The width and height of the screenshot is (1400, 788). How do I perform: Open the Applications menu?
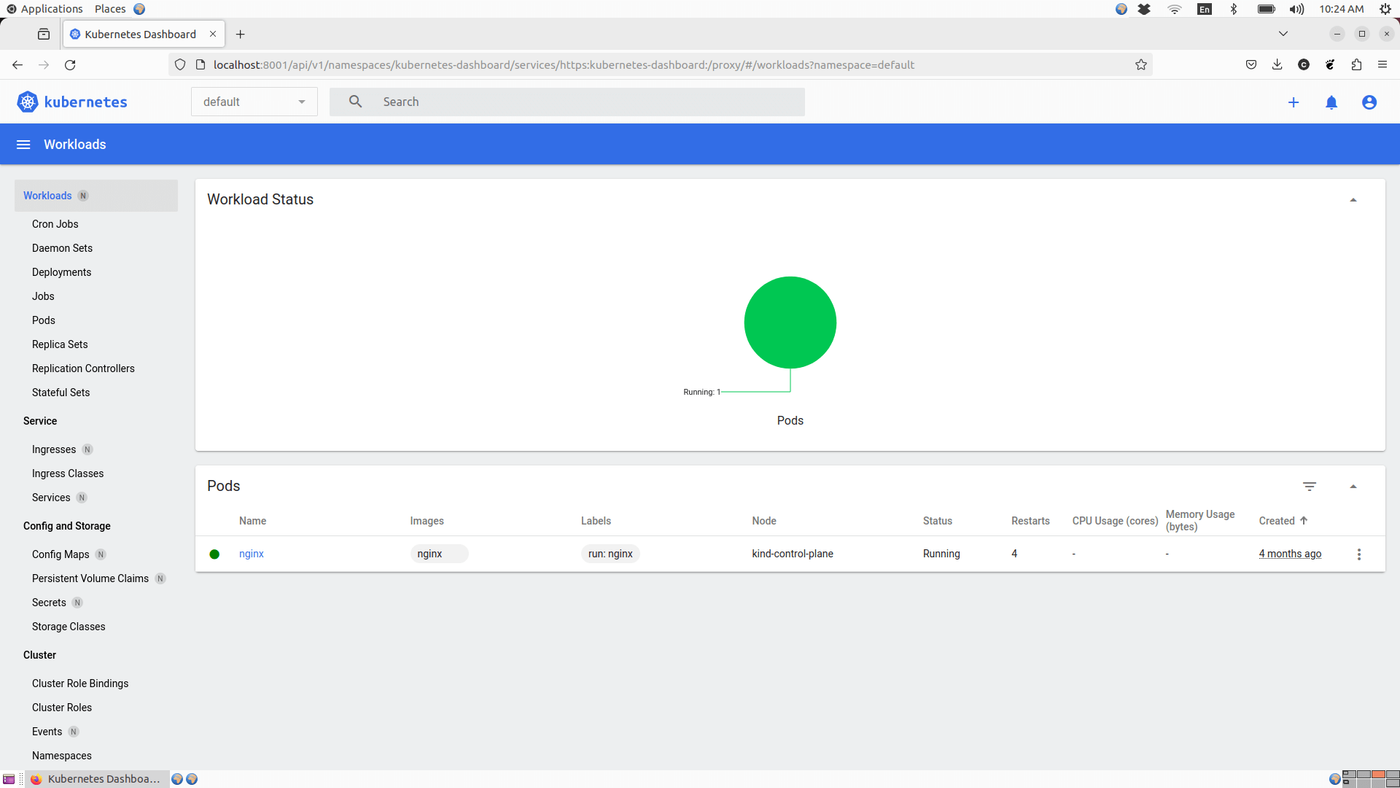click(44, 9)
